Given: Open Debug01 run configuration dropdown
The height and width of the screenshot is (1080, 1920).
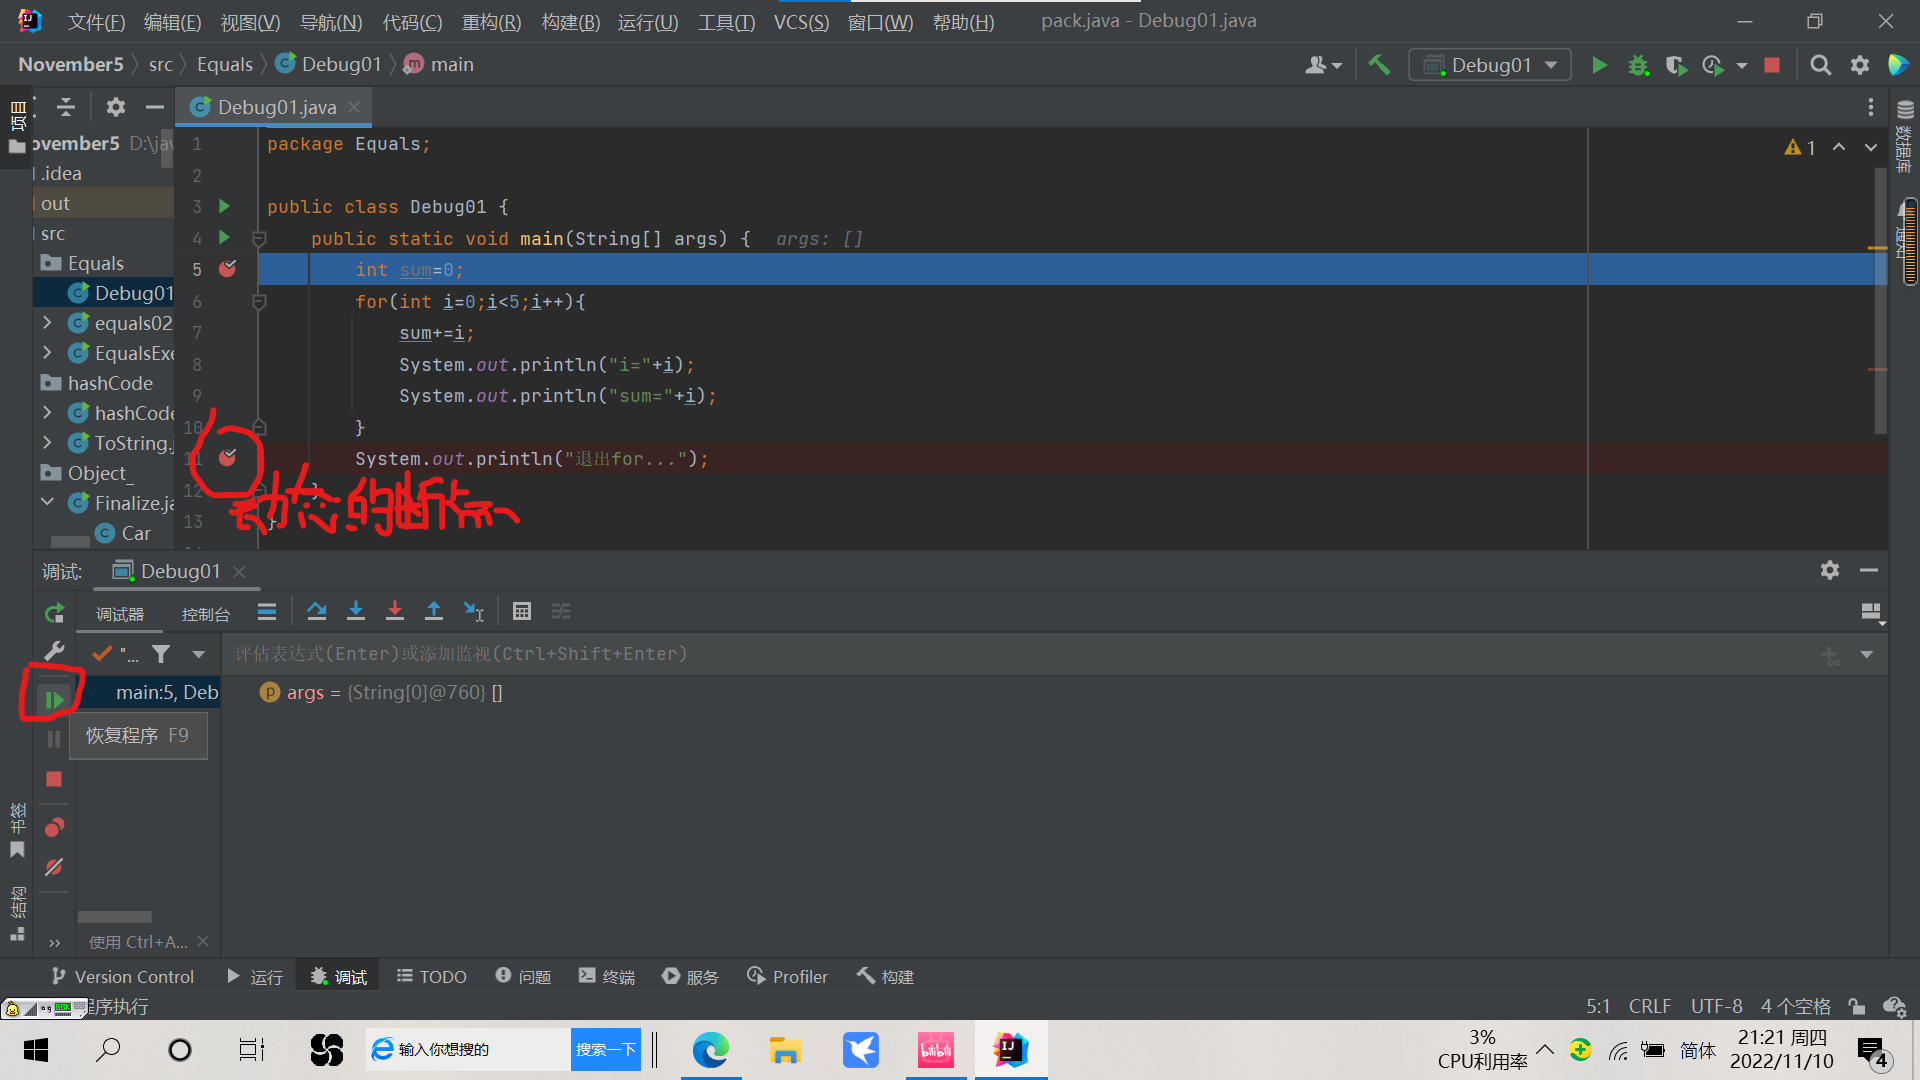Looking at the screenshot, I should pos(1489,65).
